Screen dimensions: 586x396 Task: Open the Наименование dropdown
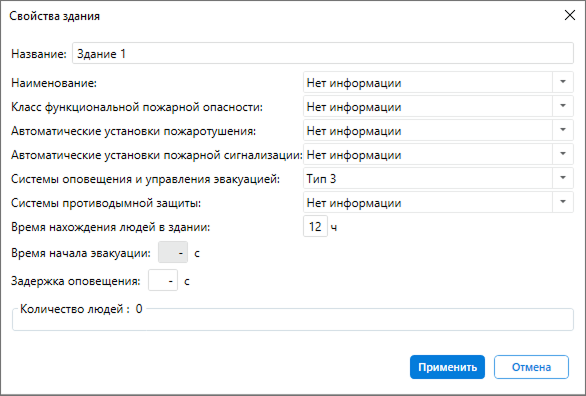coord(438,82)
